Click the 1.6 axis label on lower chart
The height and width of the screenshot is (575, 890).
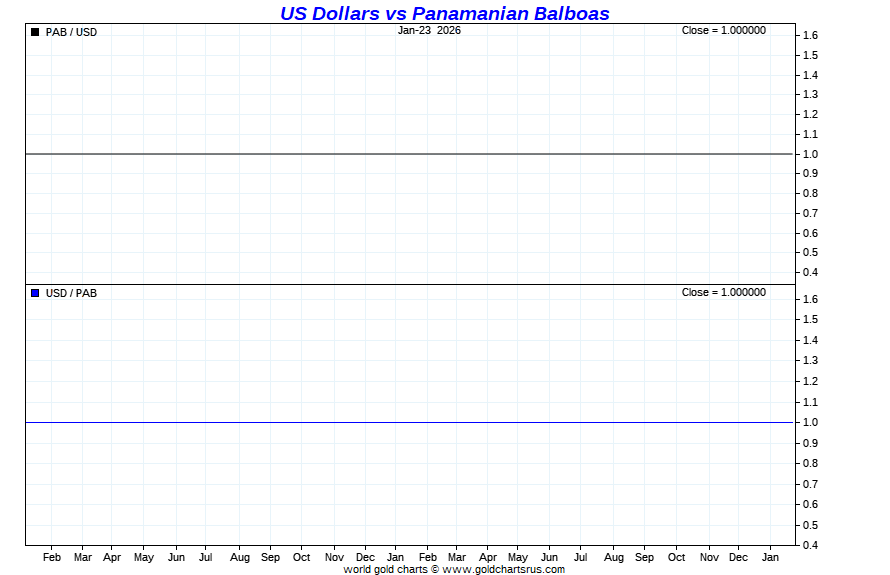click(x=810, y=299)
